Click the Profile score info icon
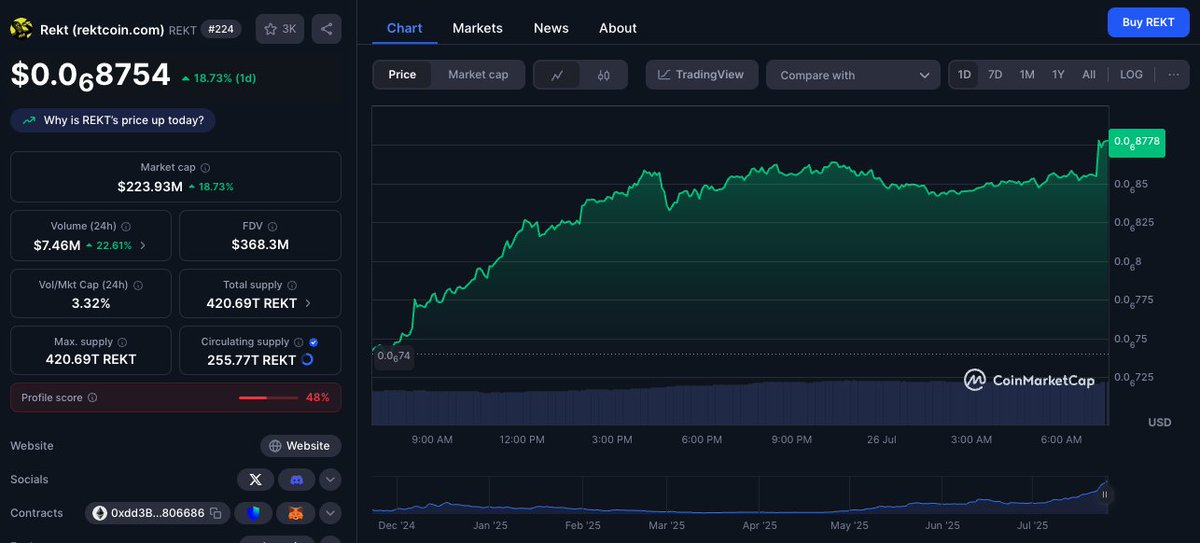The image size is (1200, 543). click(93, 398)
